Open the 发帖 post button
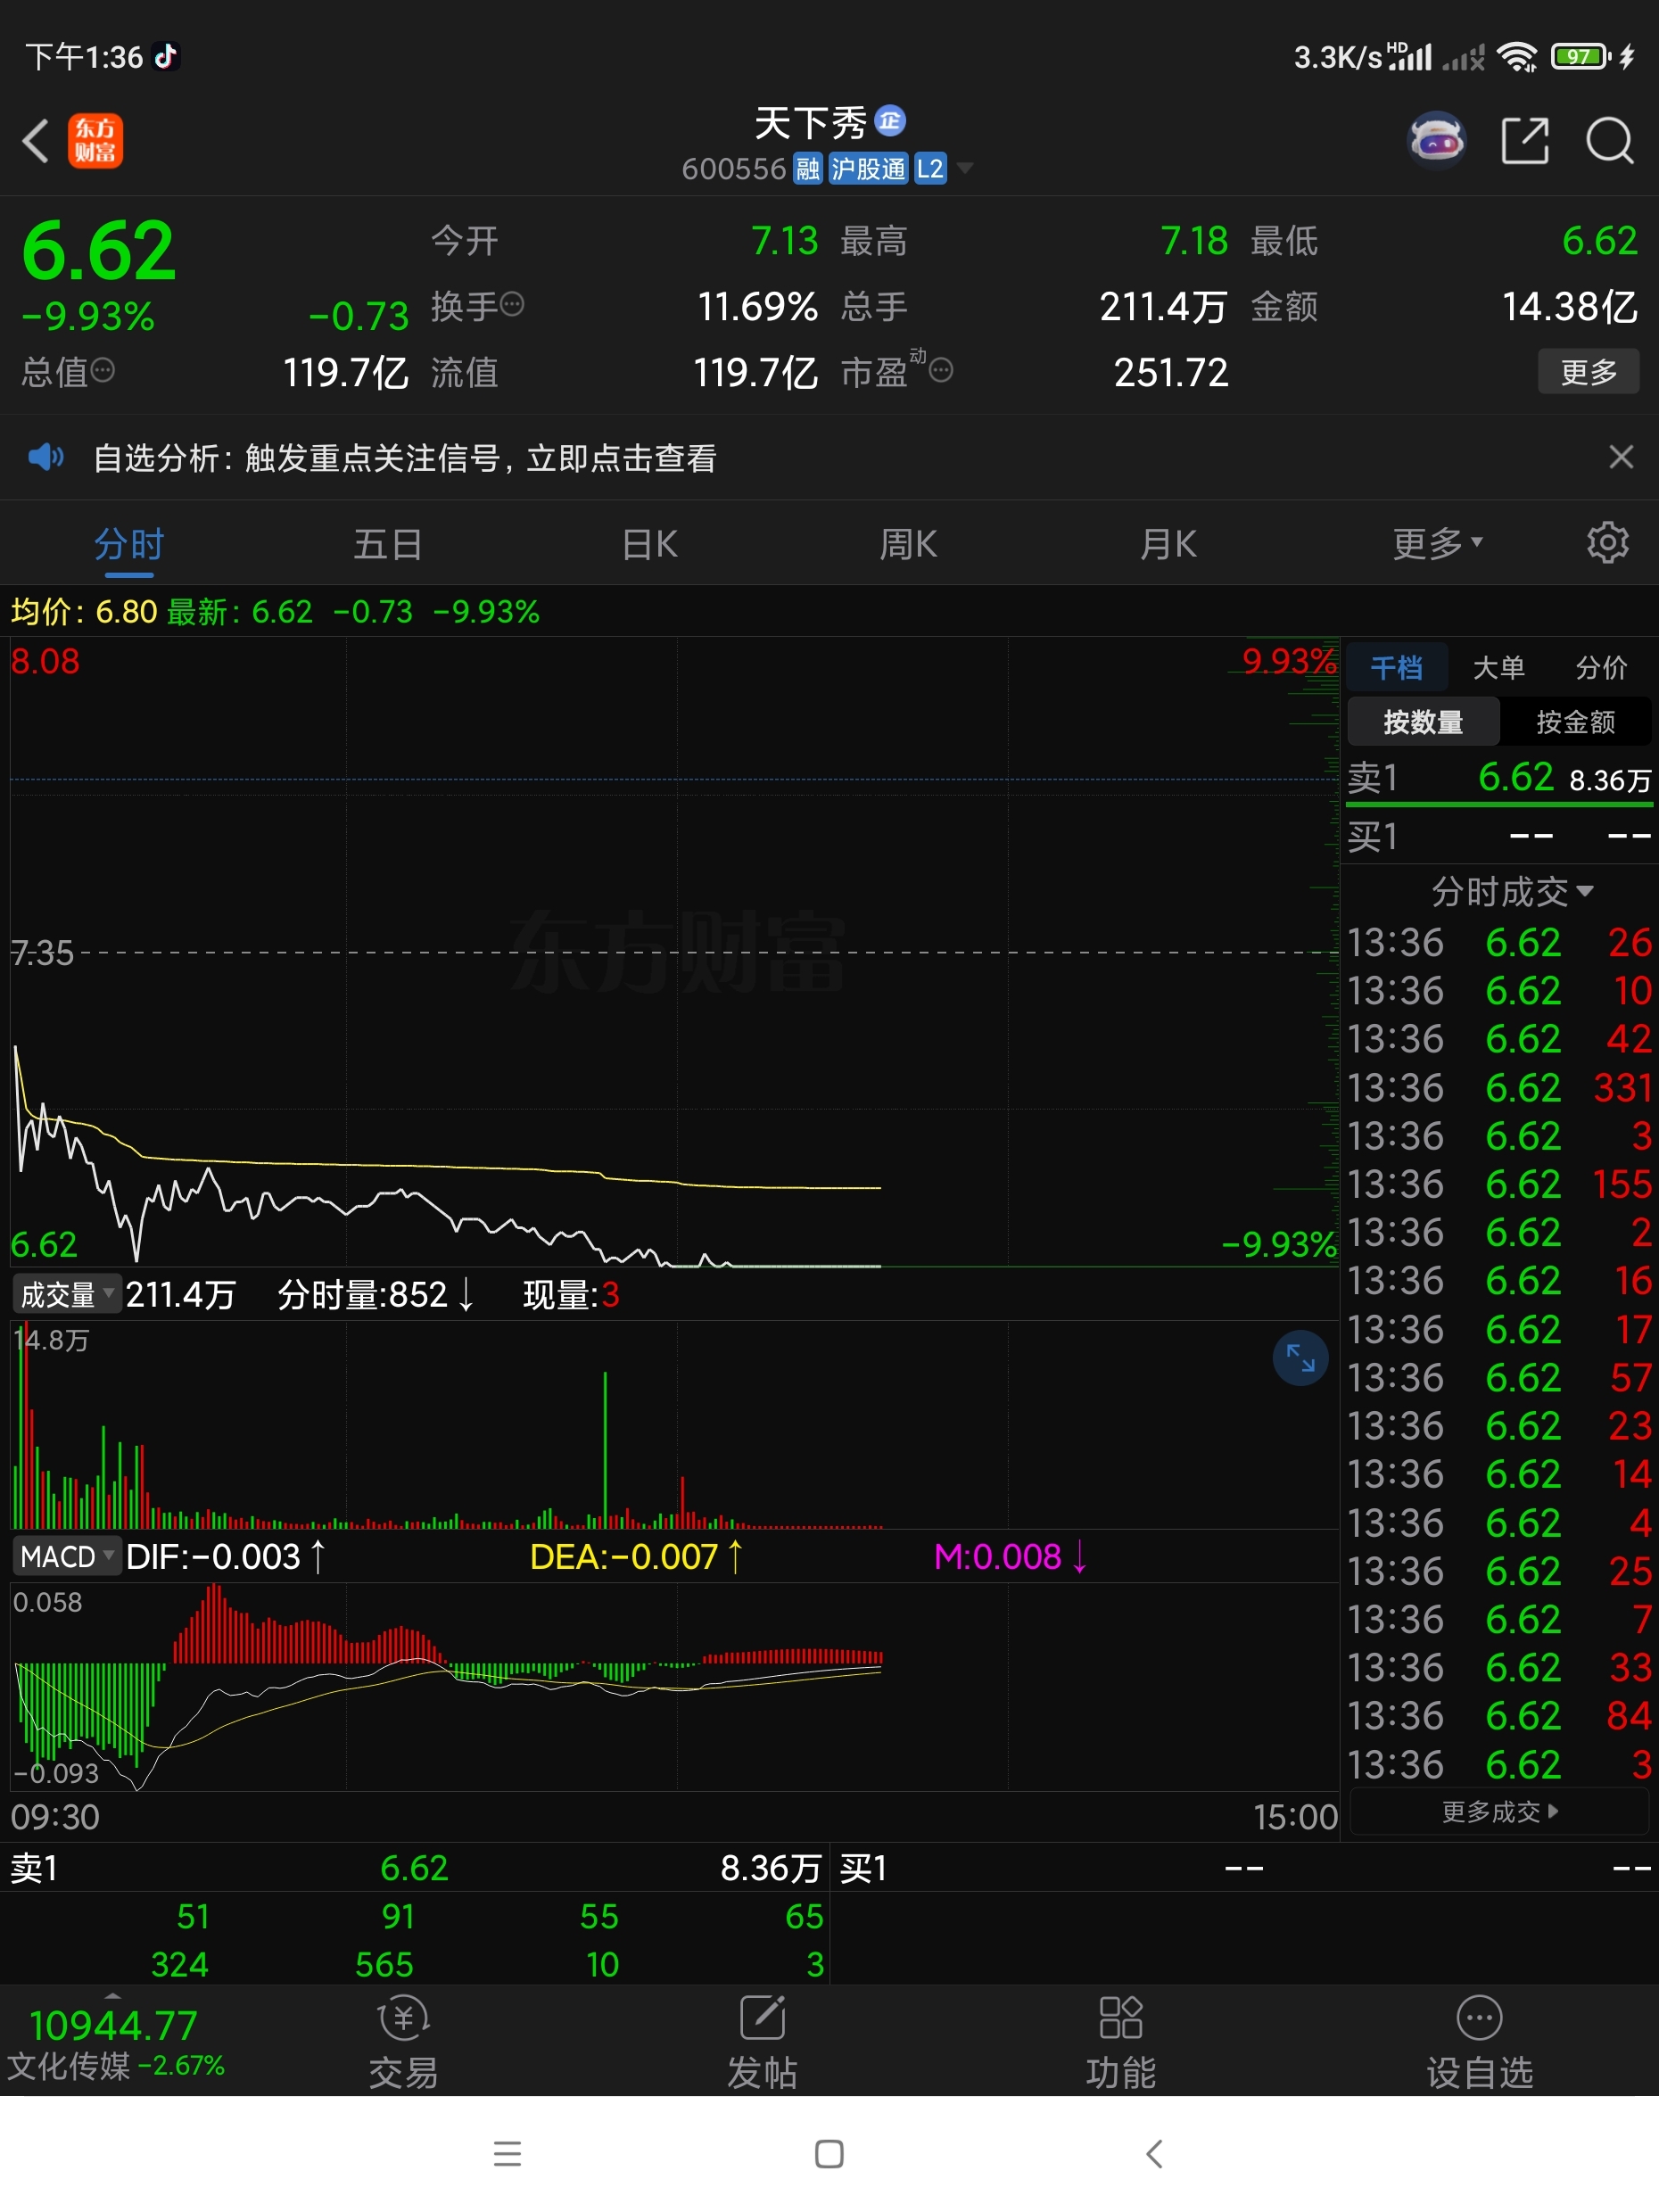The height and width of the screenshot is (2212, 1659). [x=762, y=2041]
